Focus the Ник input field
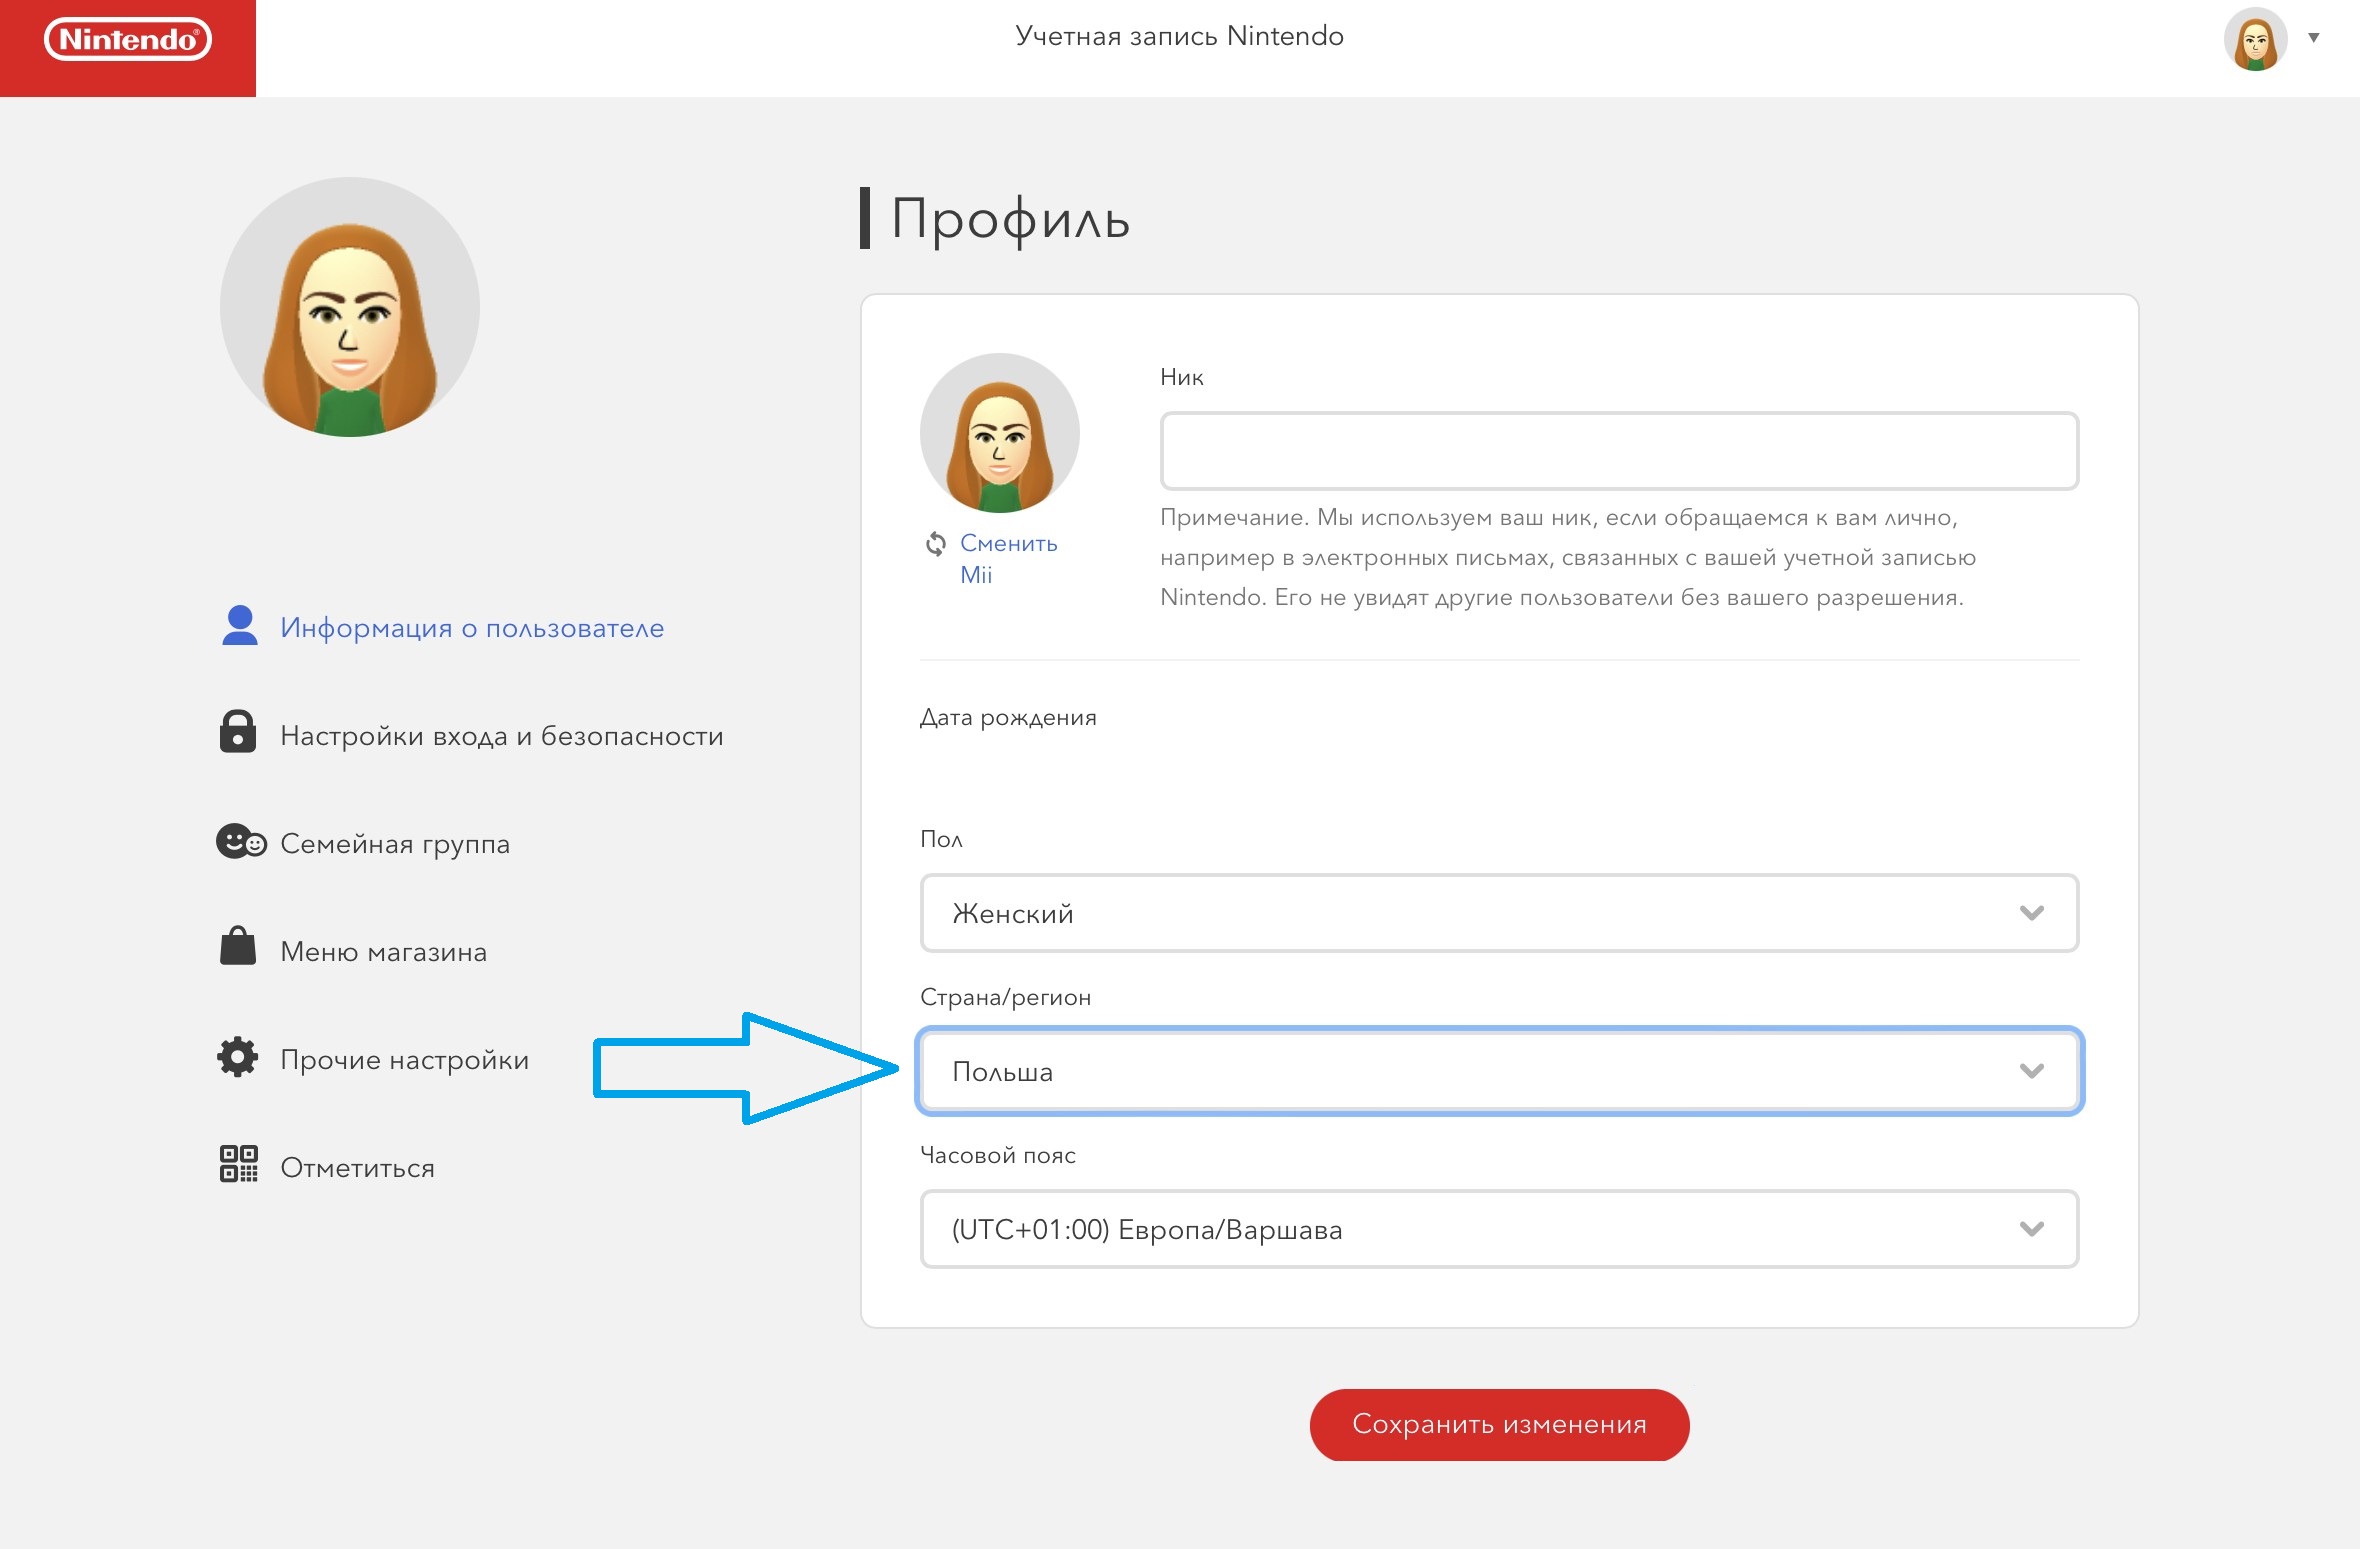 pos(1619,451)
